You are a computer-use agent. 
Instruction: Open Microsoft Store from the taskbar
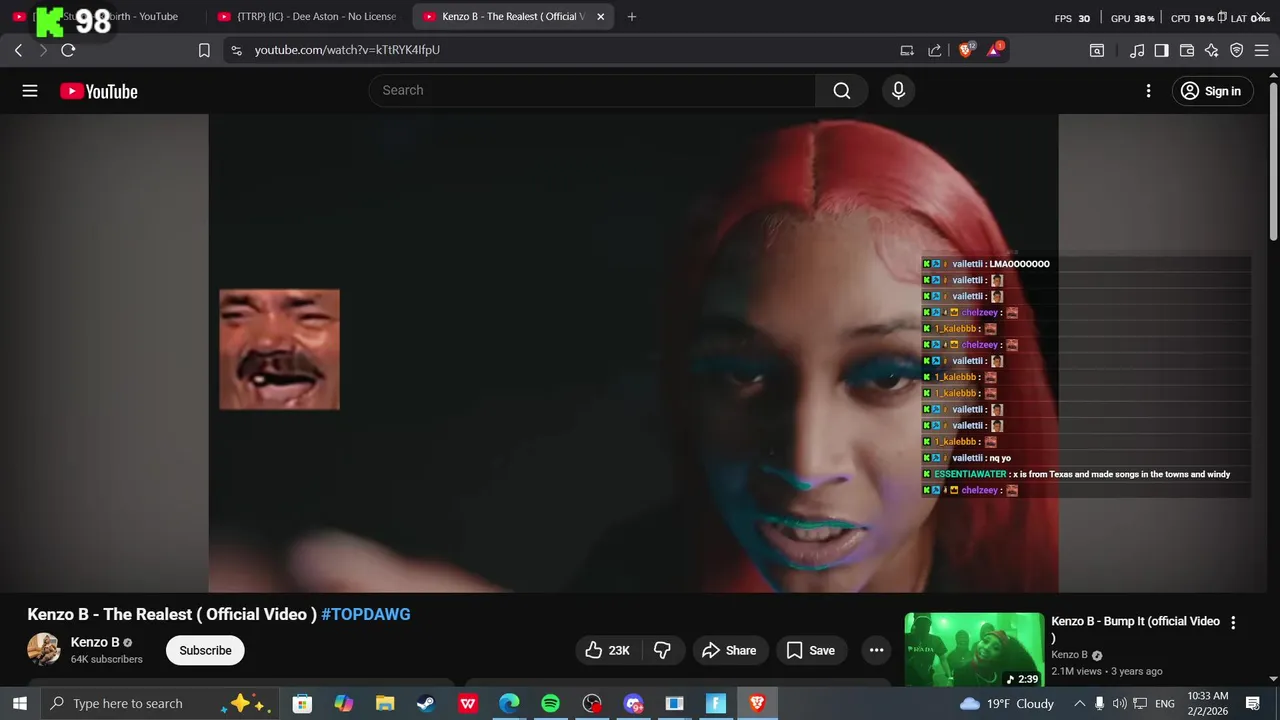(302, 703)
